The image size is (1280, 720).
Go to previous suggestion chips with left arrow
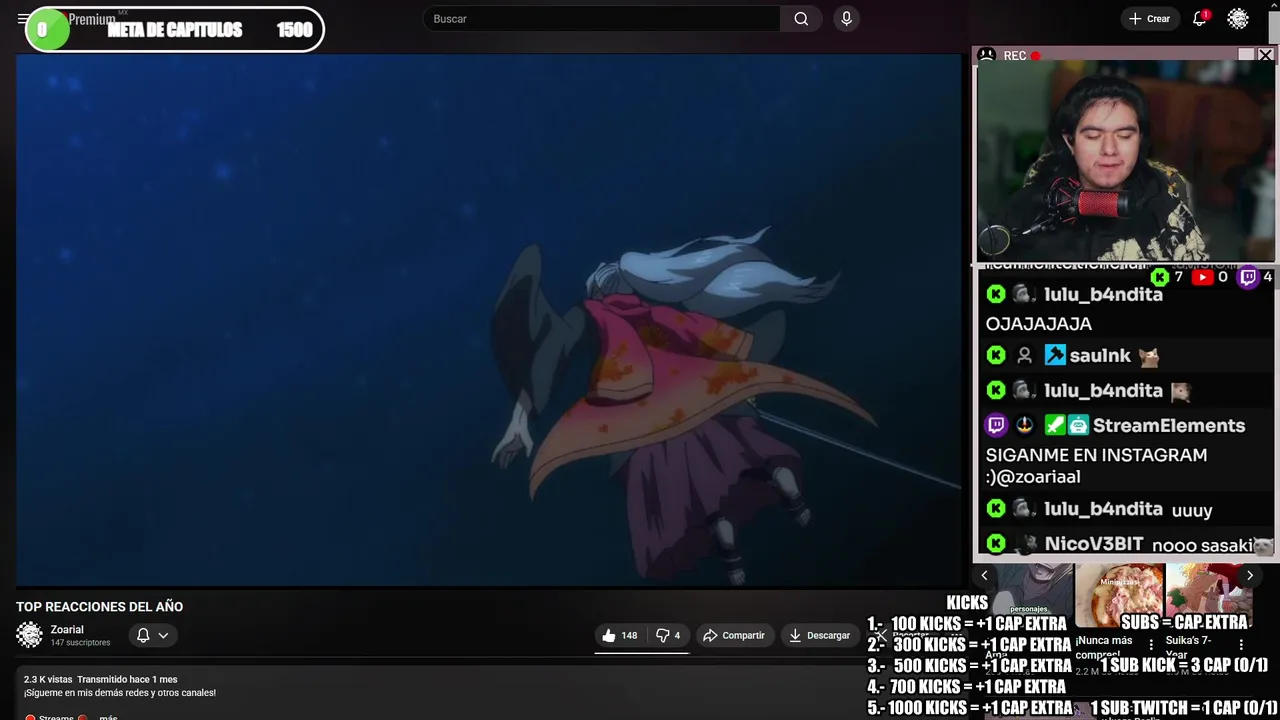click(984, 575)
